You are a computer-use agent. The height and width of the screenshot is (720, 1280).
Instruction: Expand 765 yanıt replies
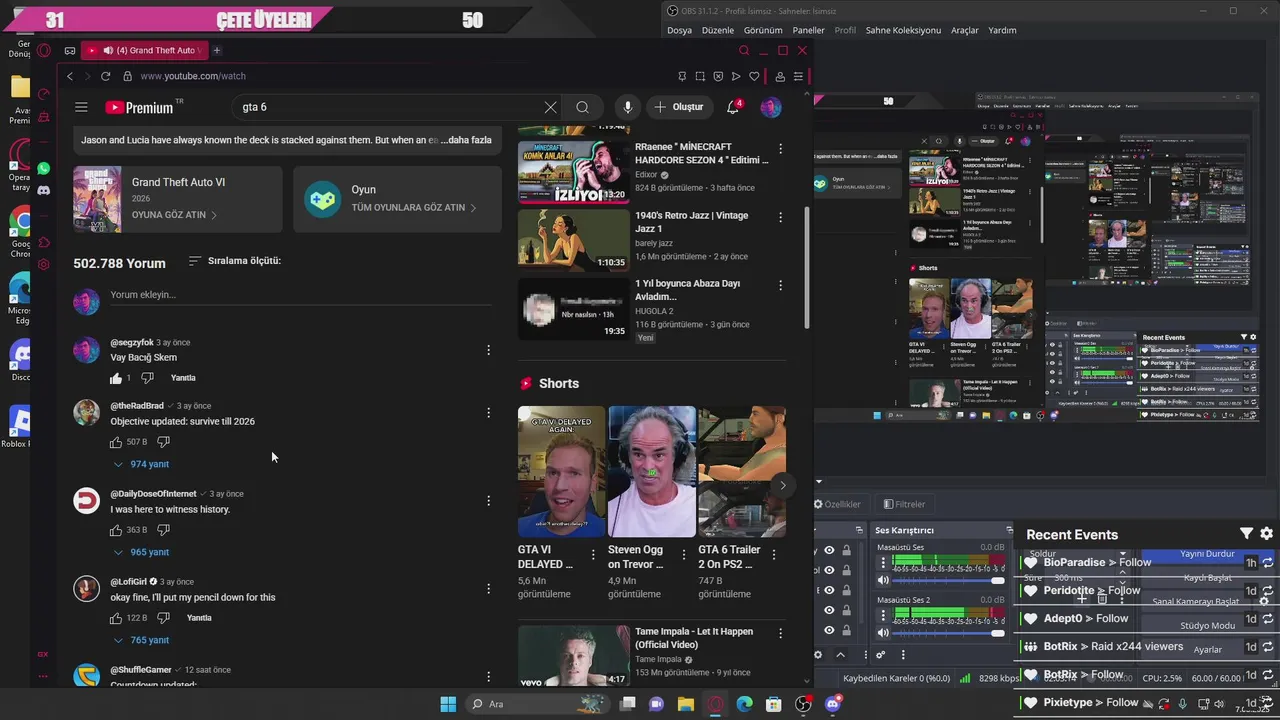[141, 640]
